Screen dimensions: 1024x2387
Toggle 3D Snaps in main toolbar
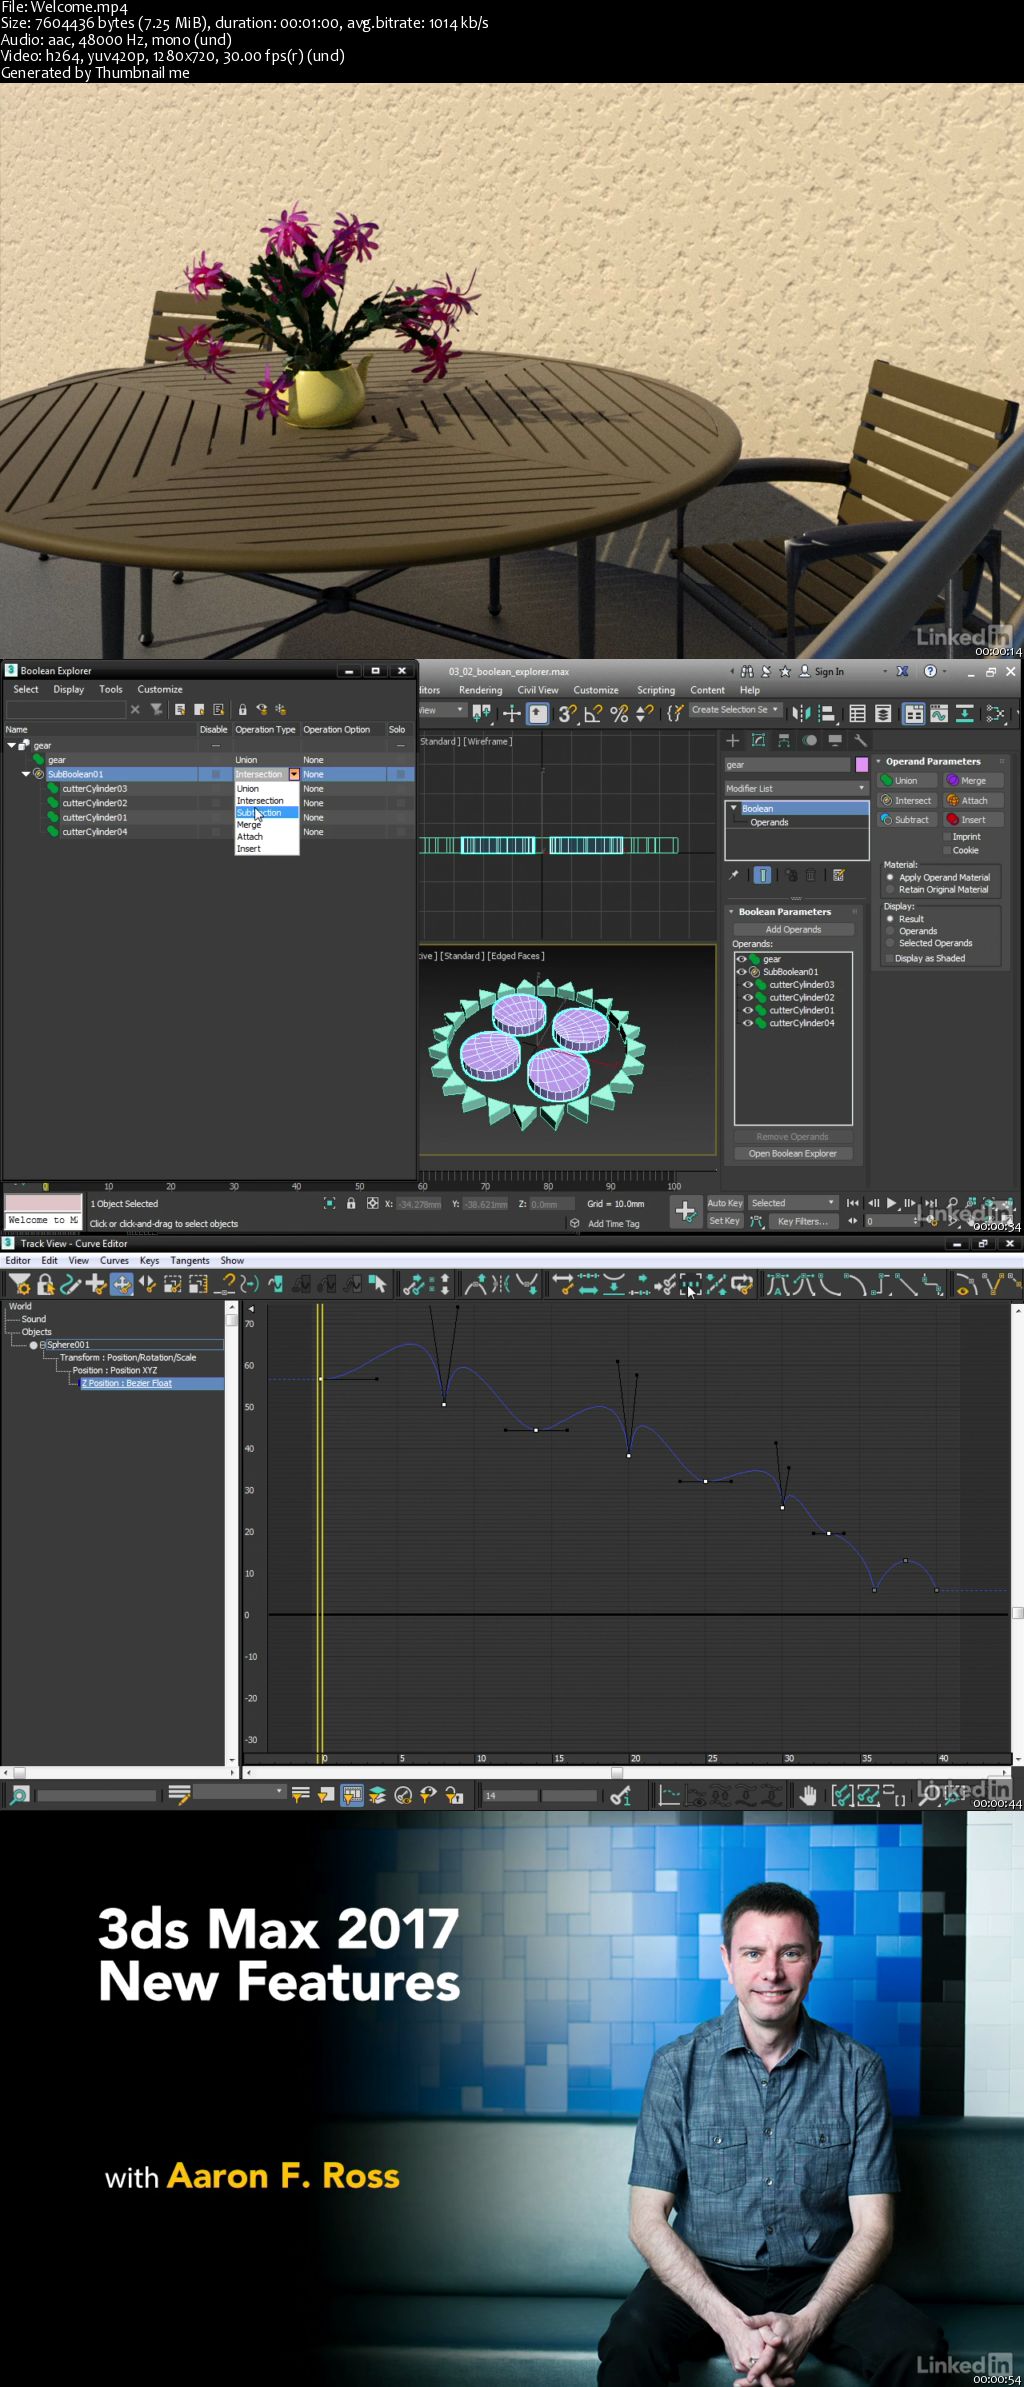(x=567, y=713)
